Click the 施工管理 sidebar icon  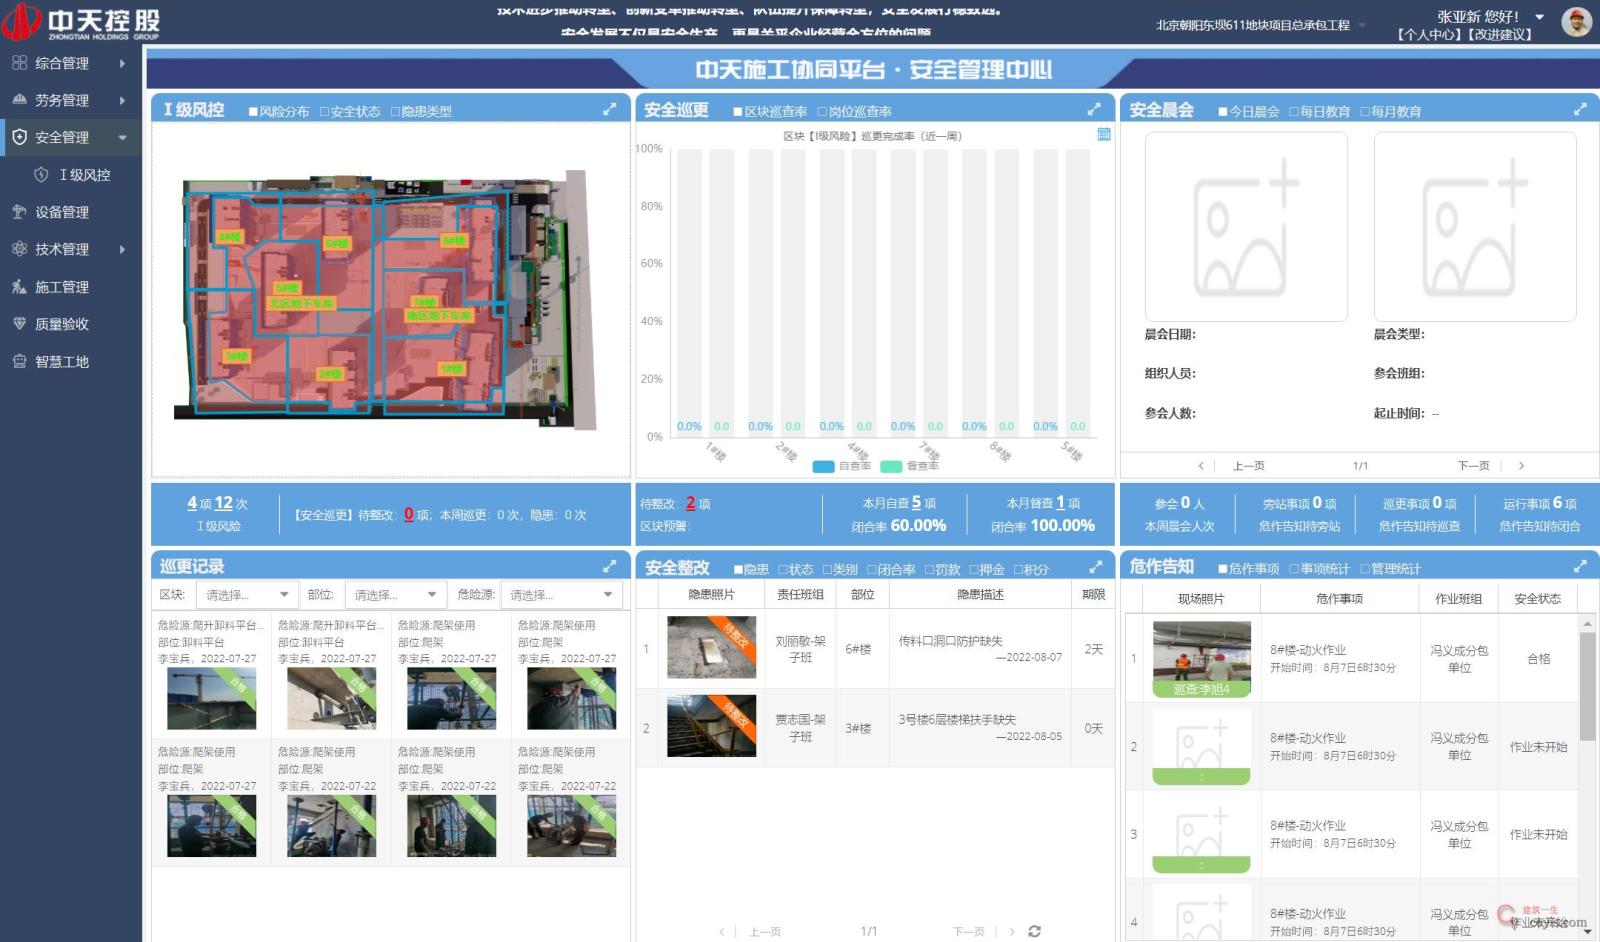click(60, 287)
